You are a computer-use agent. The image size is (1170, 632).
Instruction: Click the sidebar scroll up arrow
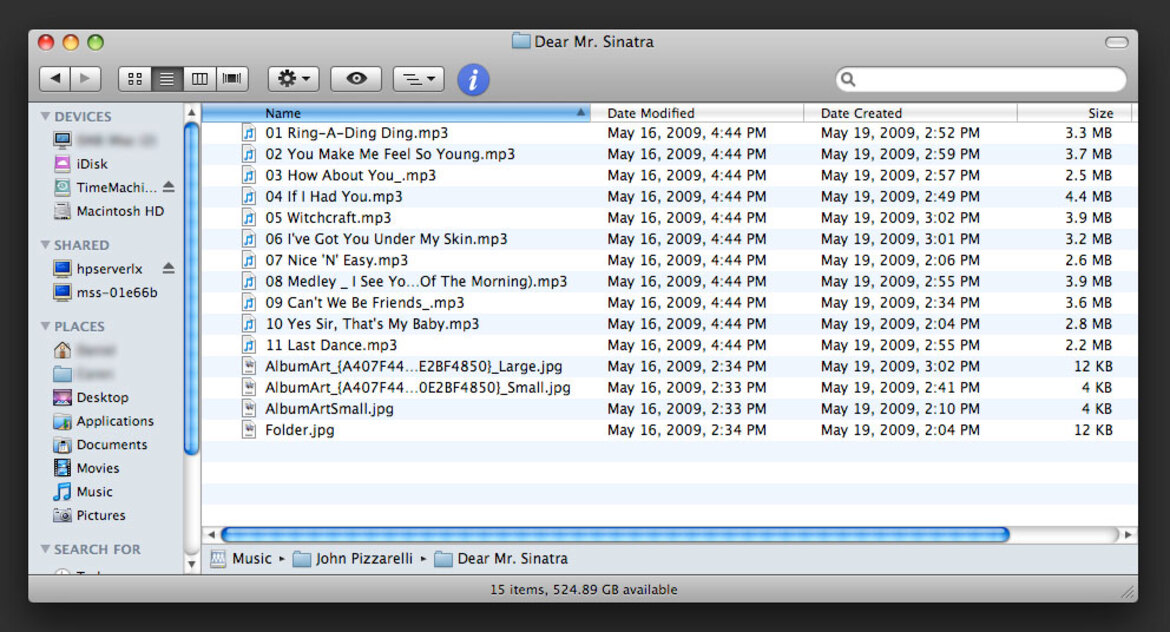192,112
